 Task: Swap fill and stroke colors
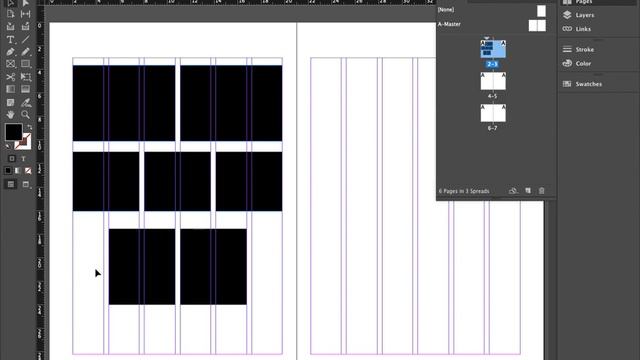click(x=29, y=127)
